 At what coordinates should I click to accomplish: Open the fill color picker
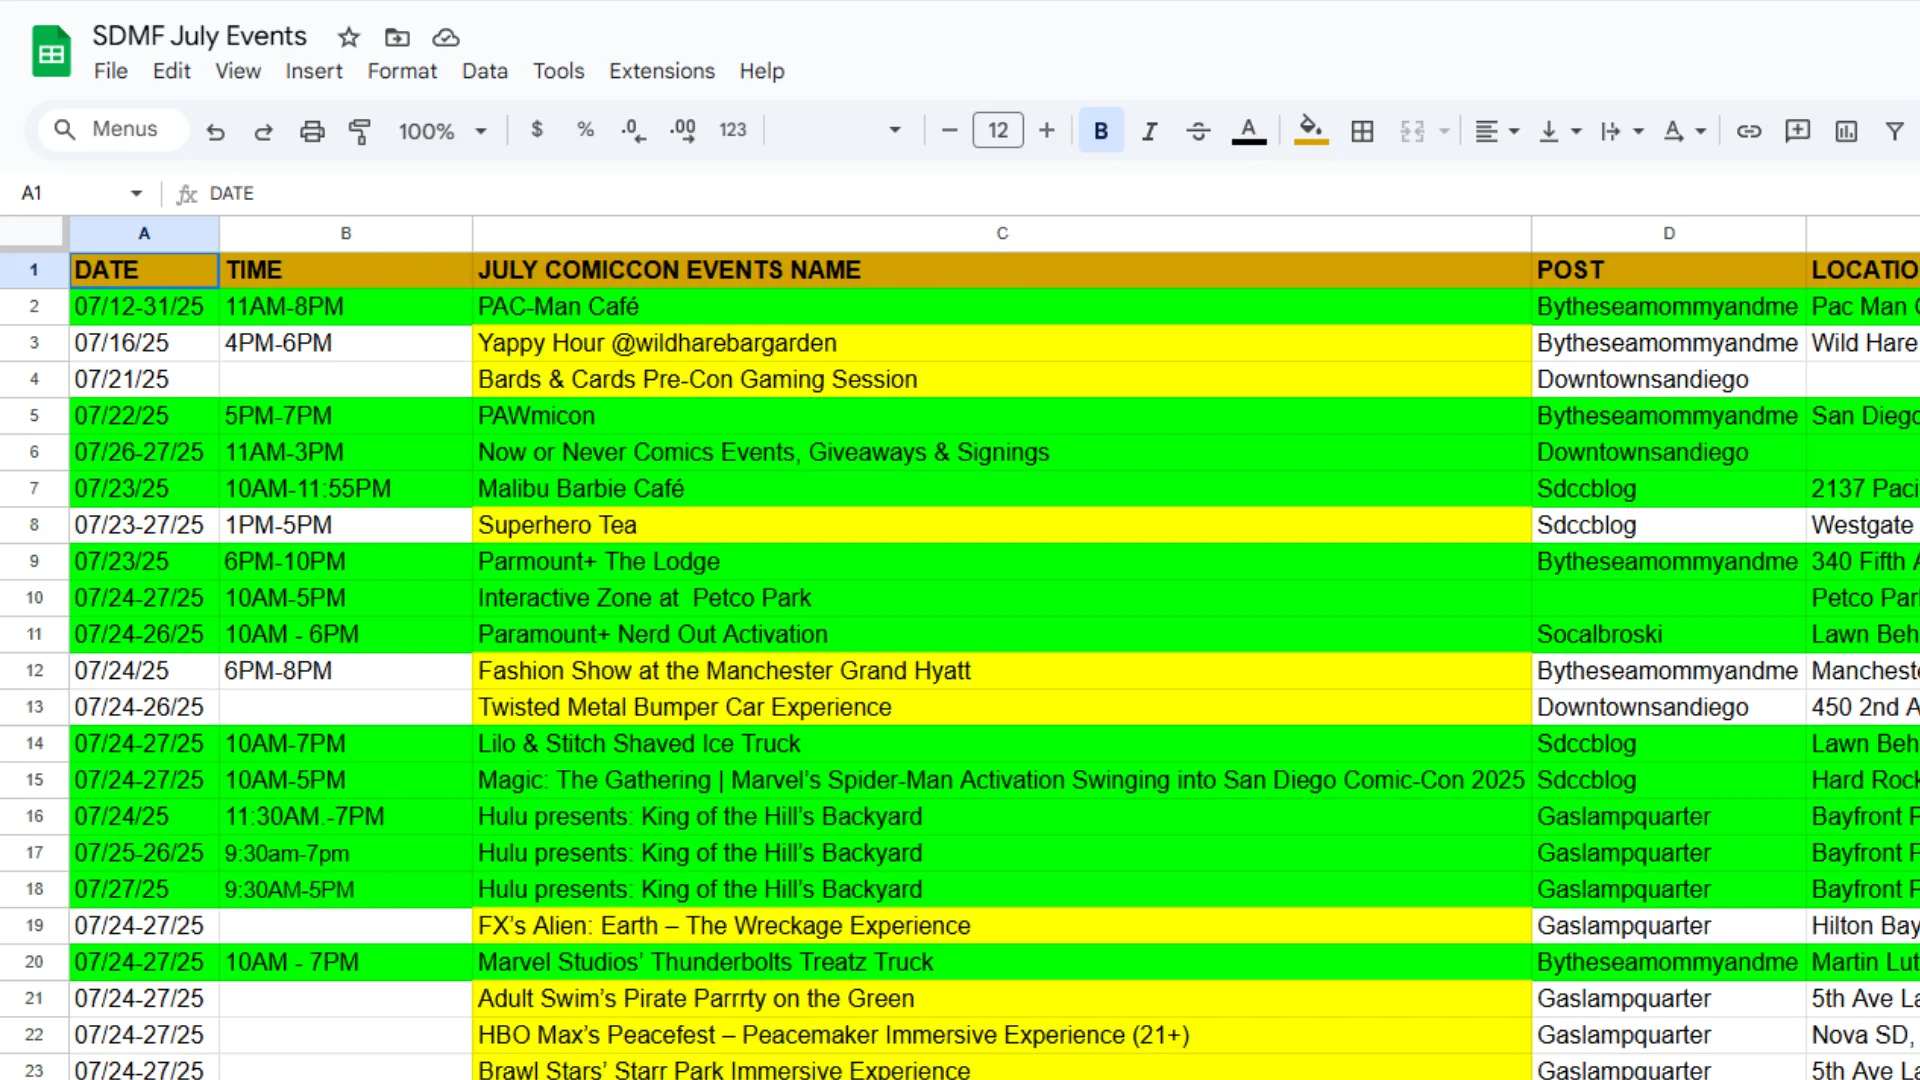click(x=1311, y=131)
